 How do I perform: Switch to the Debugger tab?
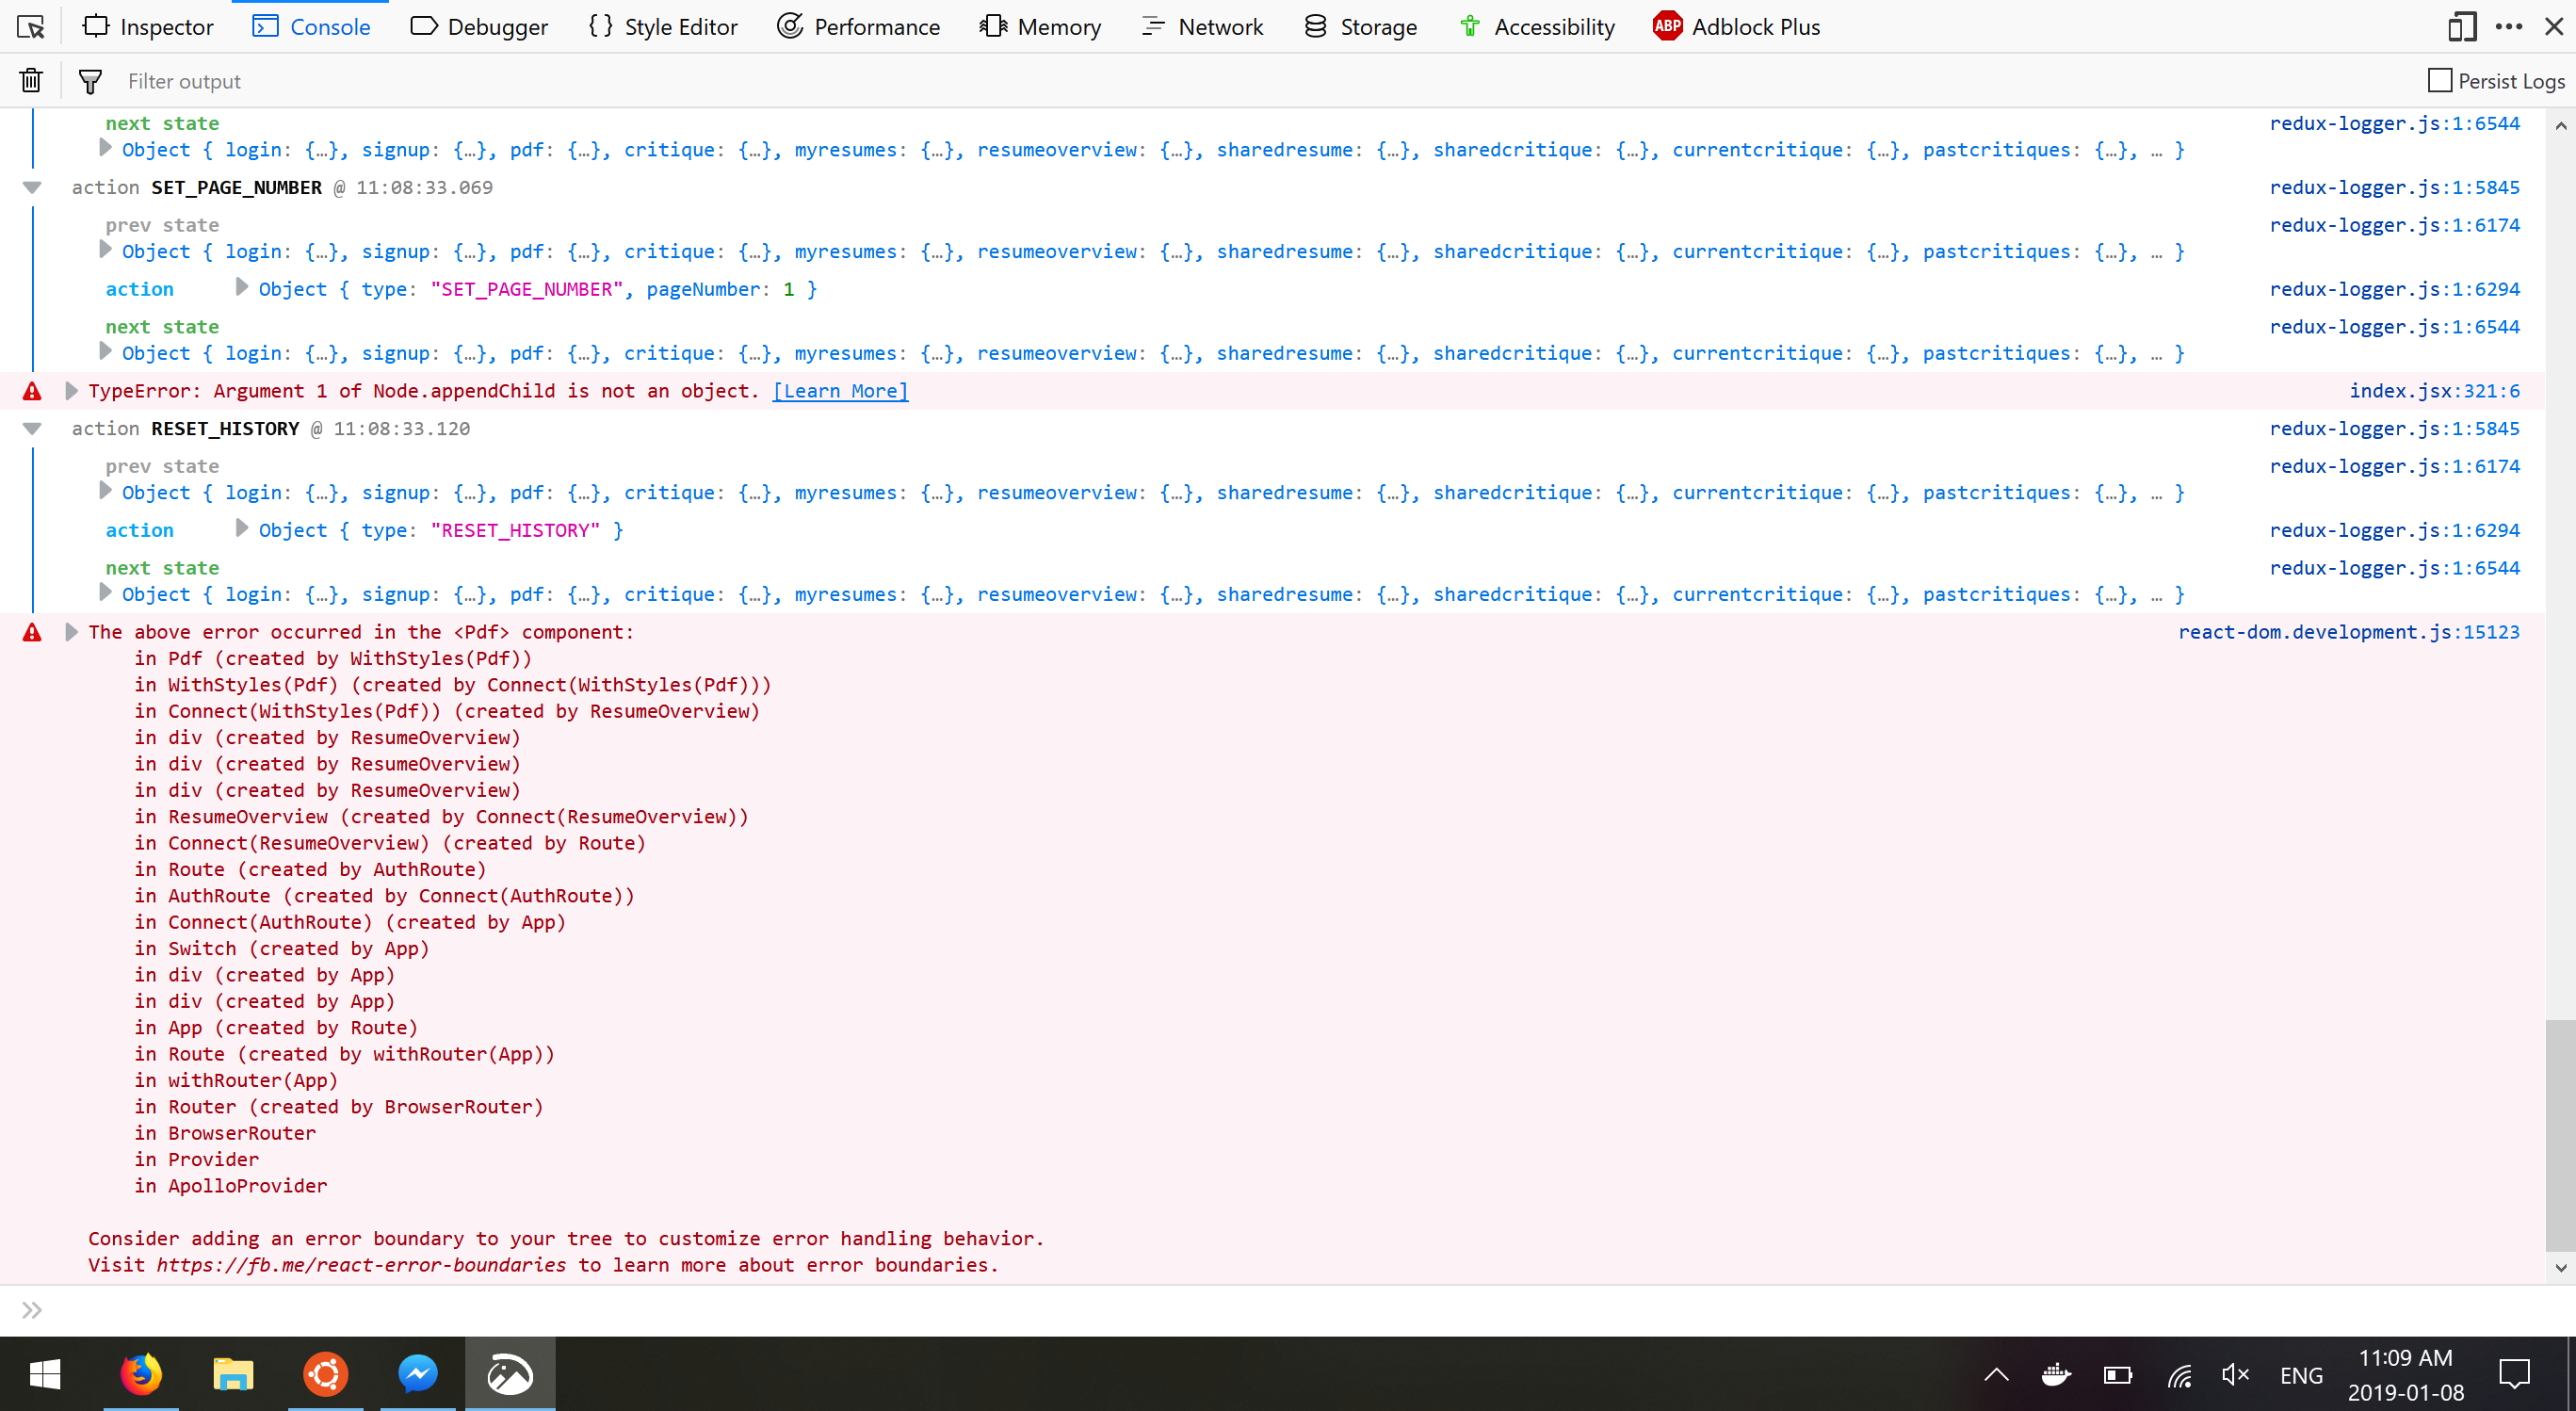[479, 27]
